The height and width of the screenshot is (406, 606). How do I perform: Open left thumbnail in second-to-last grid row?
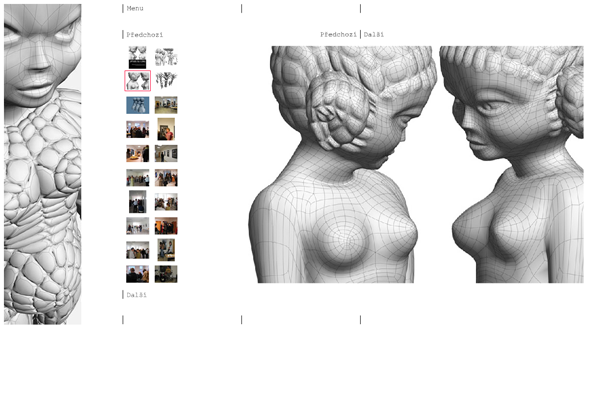[x=137, y=250]
